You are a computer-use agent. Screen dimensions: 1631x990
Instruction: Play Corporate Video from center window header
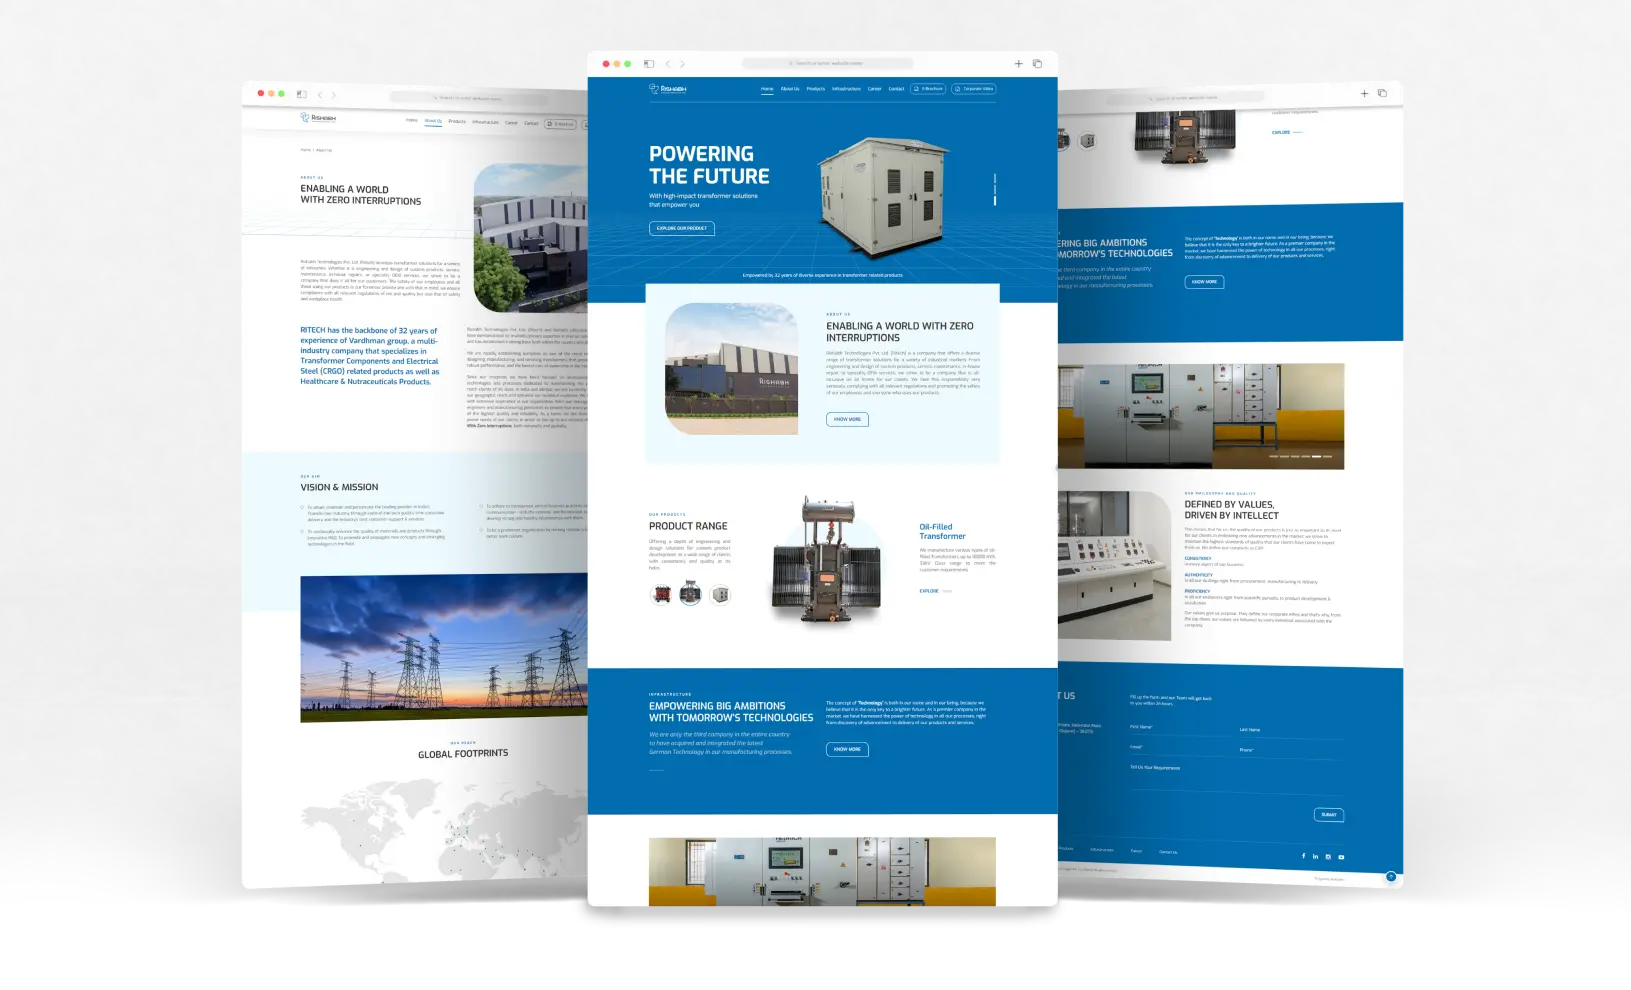click(x=974, y=89)
